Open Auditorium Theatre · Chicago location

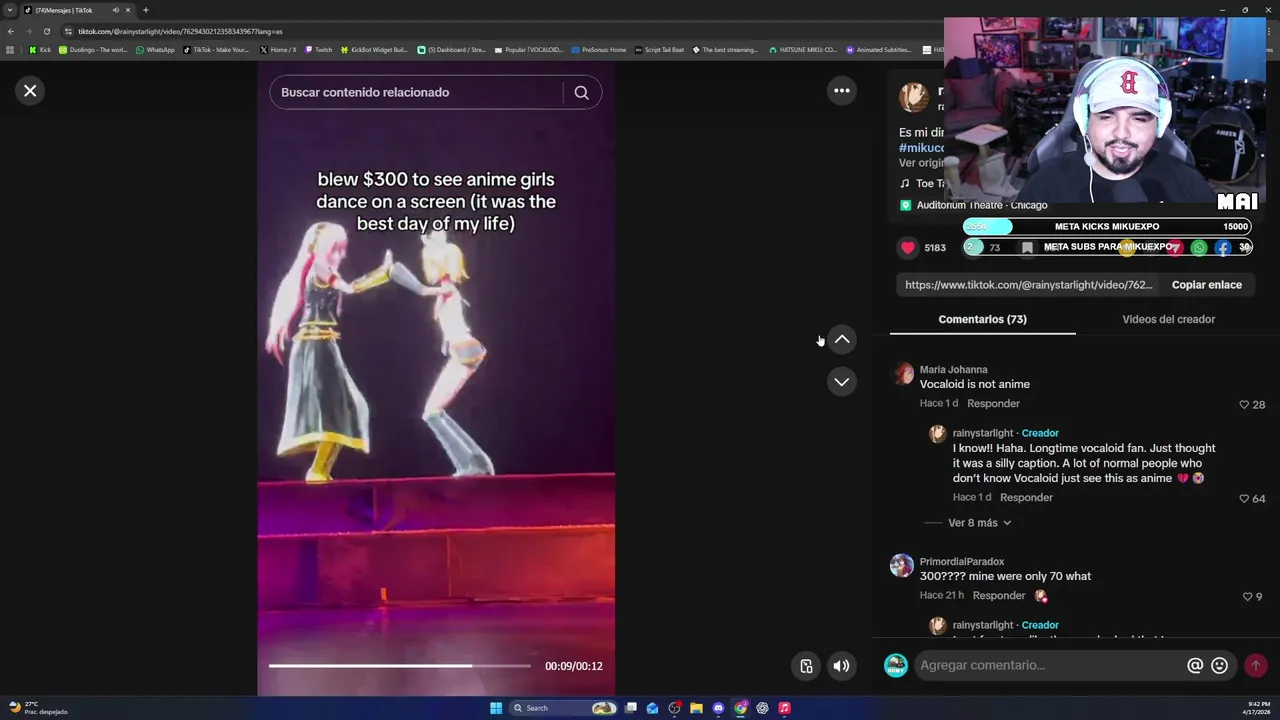[982, 205]
